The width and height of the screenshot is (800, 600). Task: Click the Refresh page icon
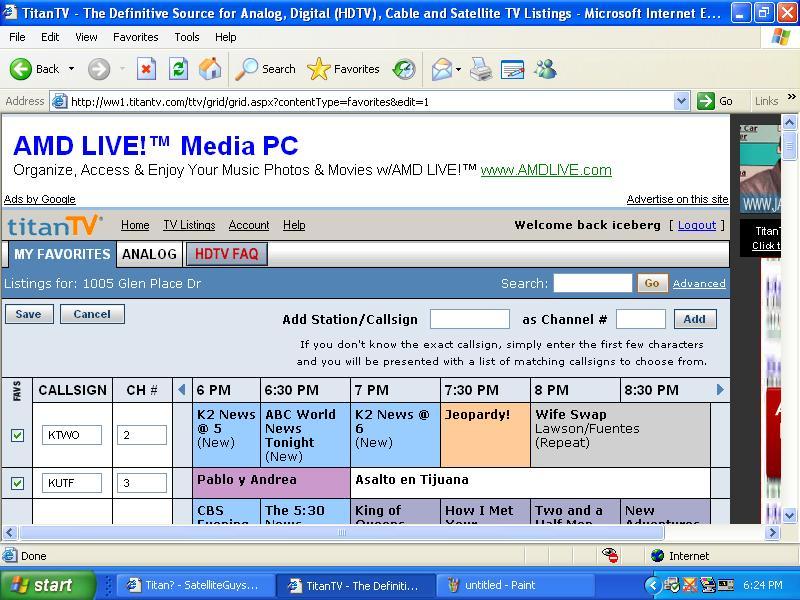[x=178, y=69]
